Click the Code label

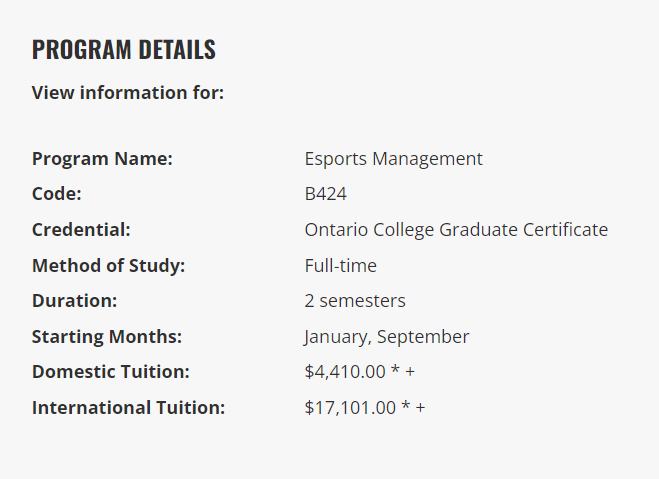57,194
